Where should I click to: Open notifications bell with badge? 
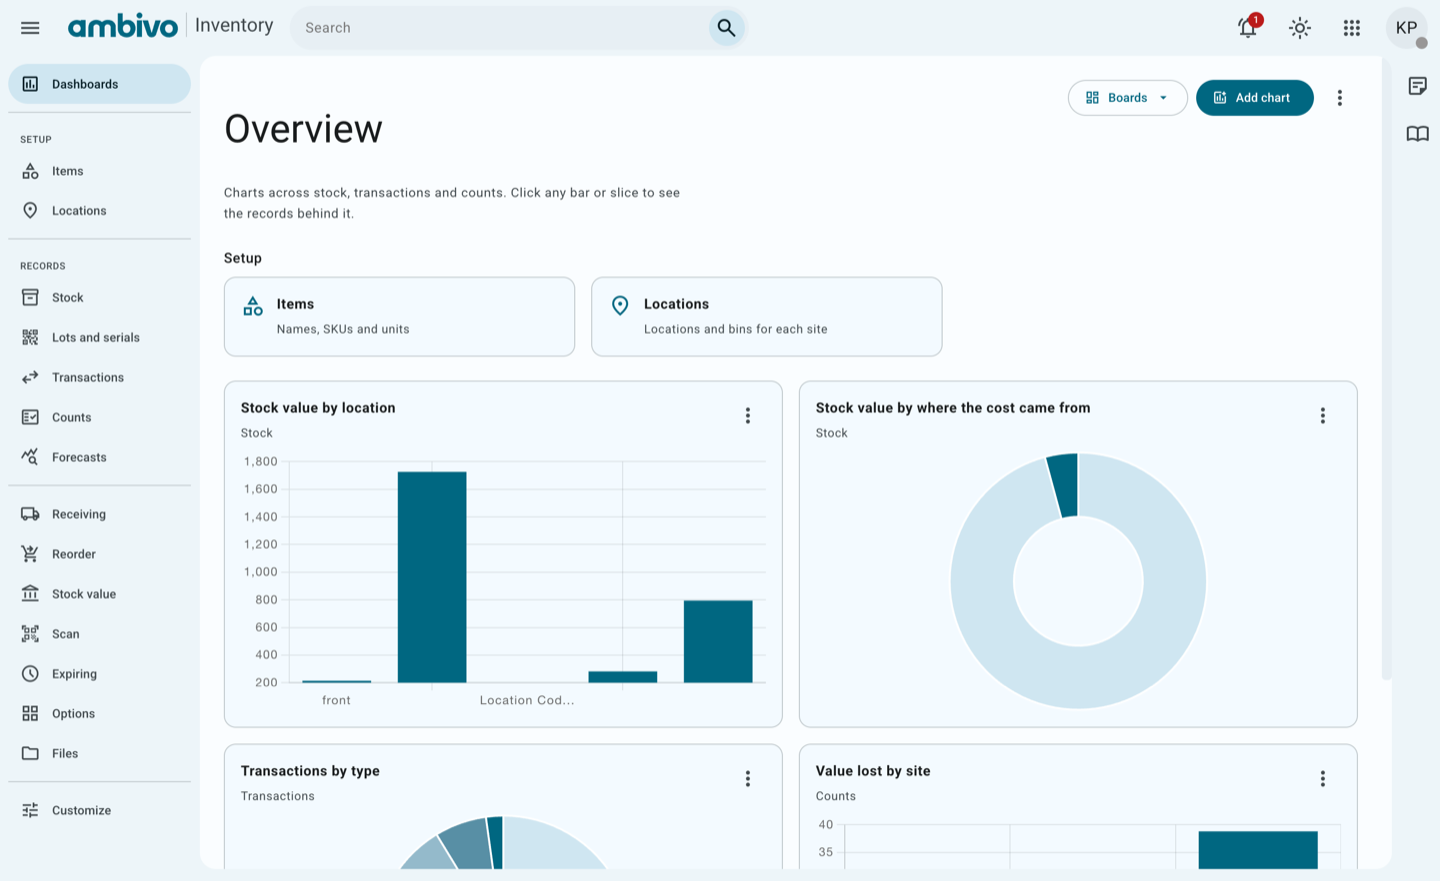point(1248,28)
